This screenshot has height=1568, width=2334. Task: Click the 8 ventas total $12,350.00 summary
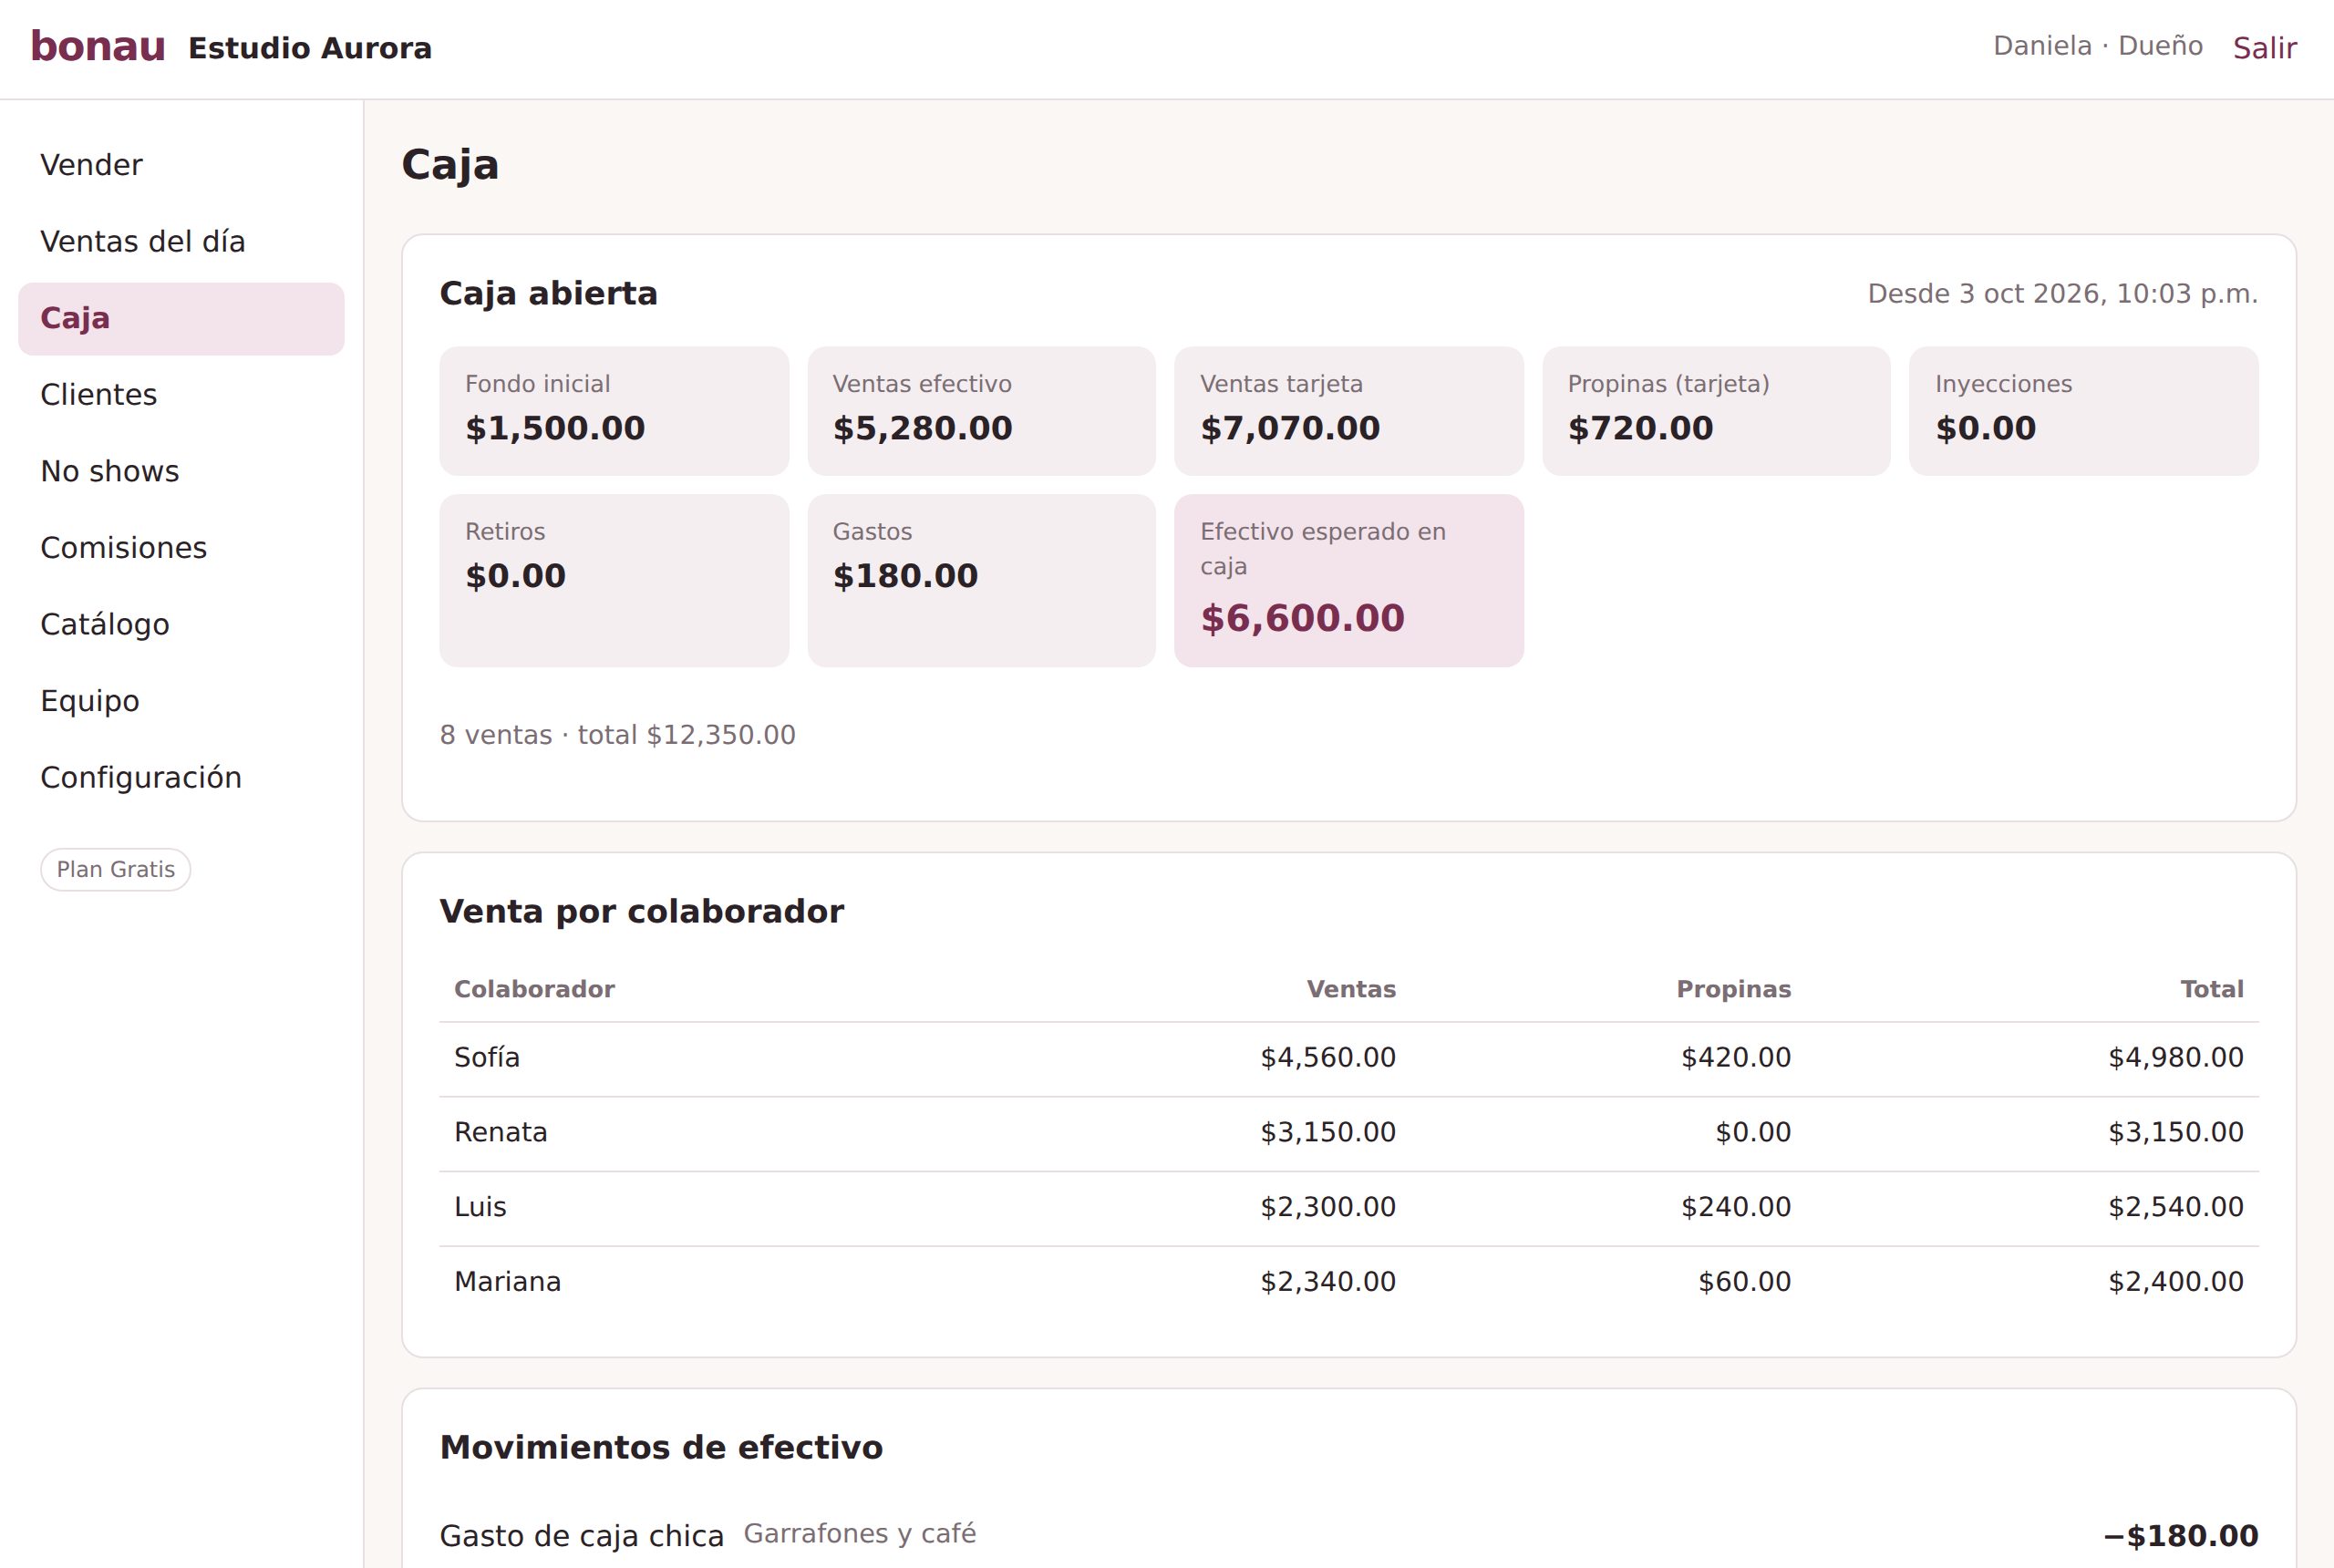pos(618,735)
